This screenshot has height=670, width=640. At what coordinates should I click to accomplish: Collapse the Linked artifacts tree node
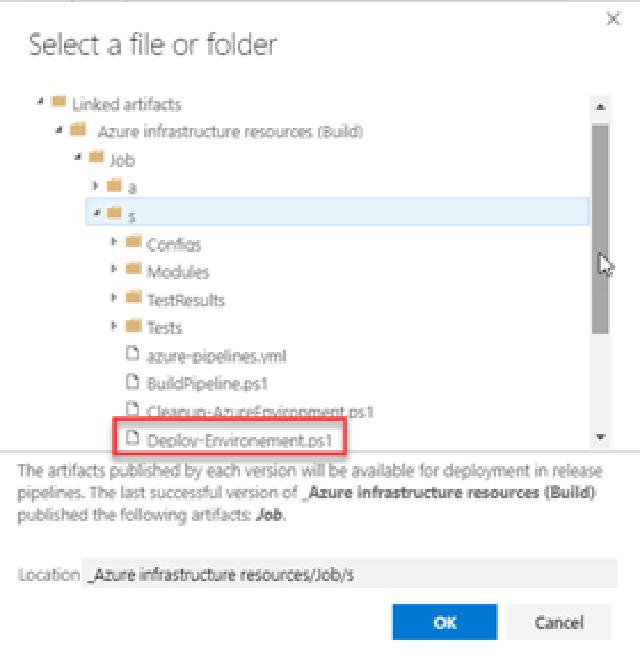coord(40,102)
